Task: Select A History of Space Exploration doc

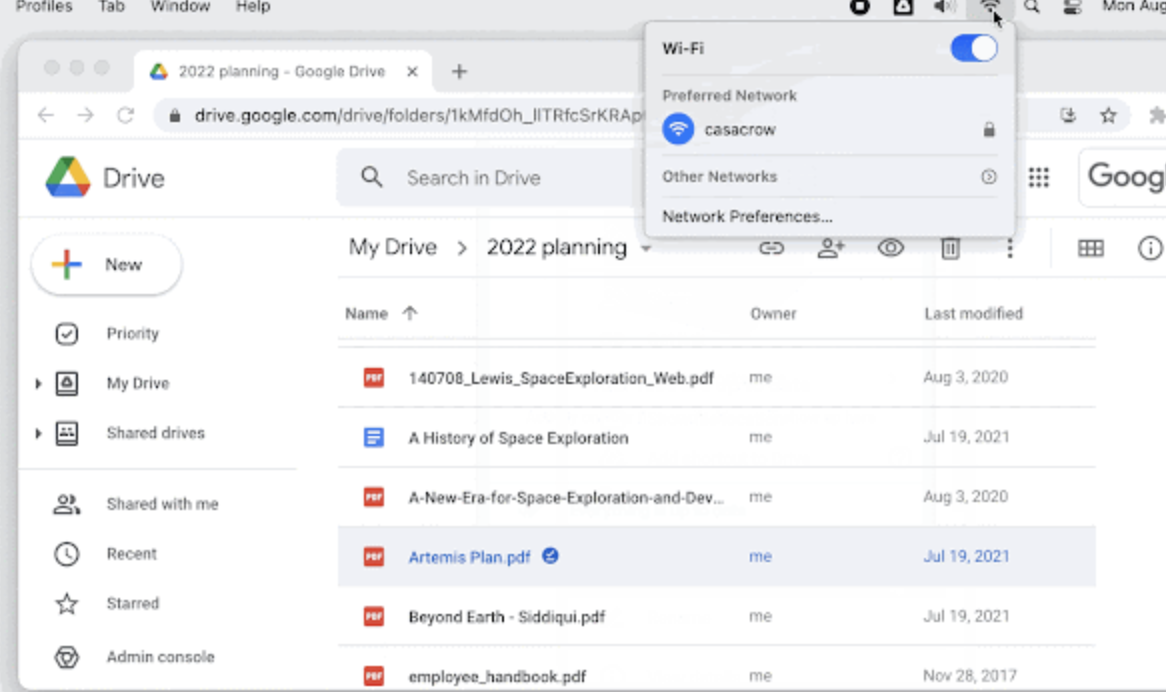Action: [x=717, y=437]
